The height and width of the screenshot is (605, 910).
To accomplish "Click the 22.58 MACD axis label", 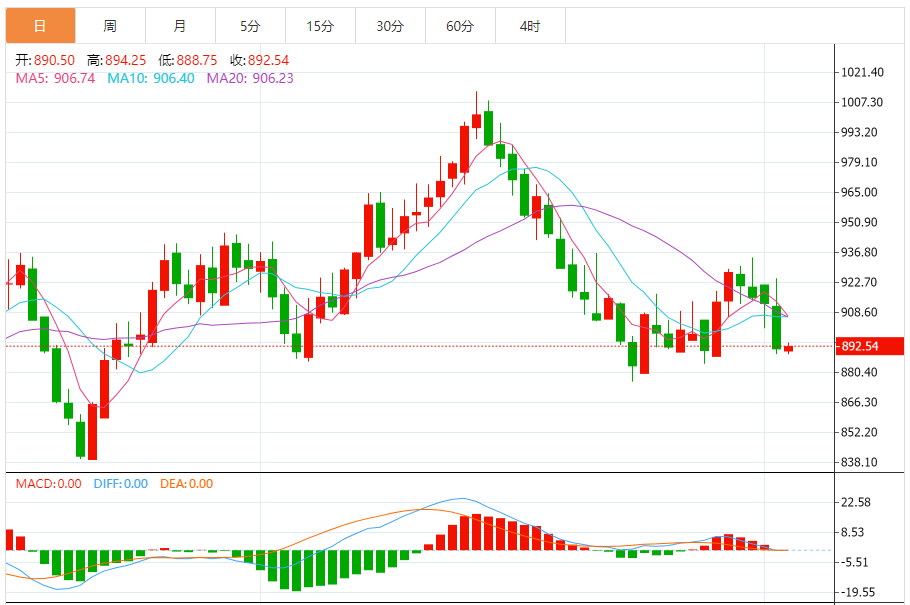I will click(x=856, y=503).
